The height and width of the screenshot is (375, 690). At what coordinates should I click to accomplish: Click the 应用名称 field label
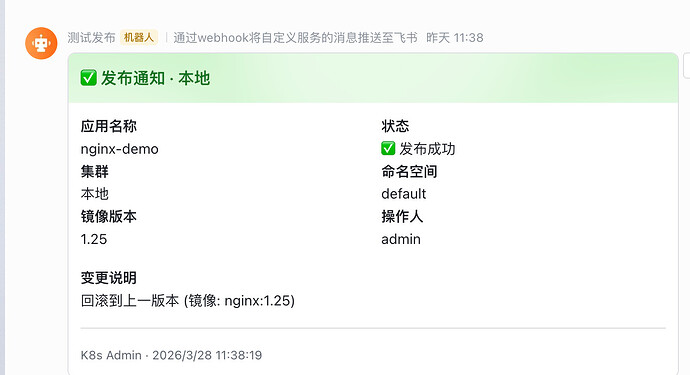click(109, 126)
